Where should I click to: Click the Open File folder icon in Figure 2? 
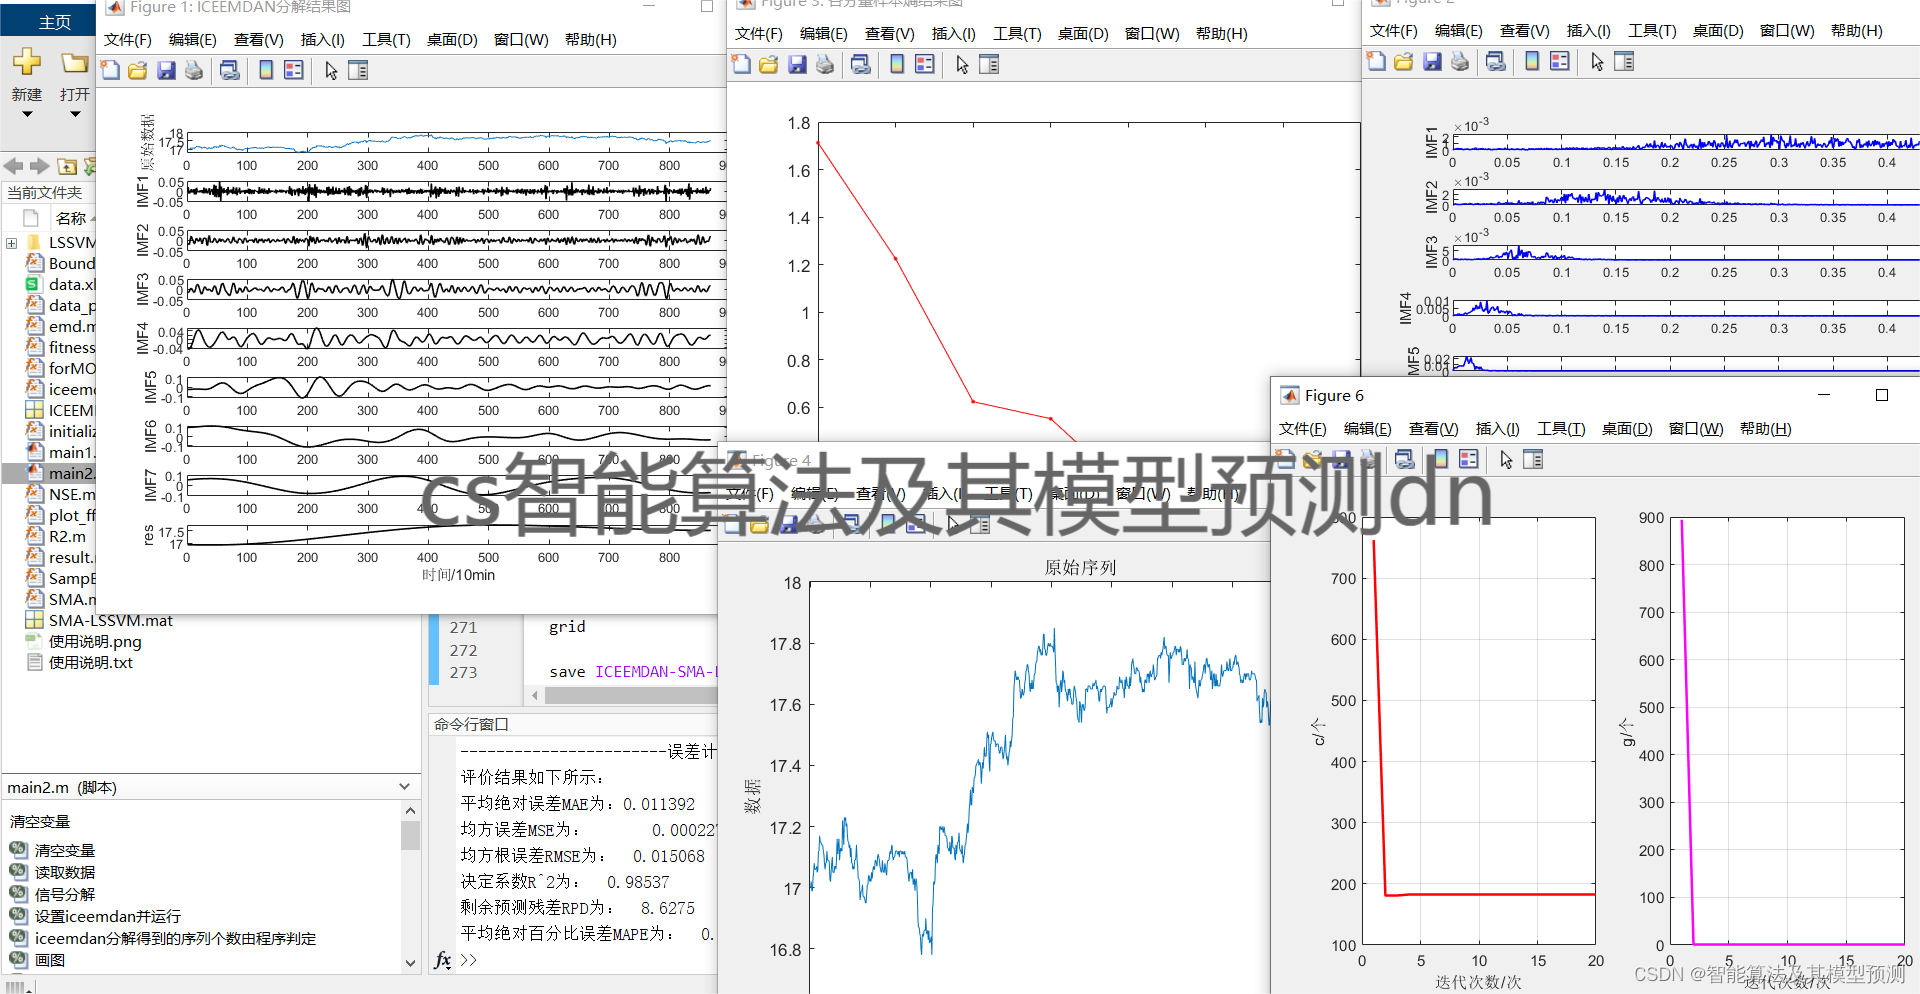[1403, 61]
